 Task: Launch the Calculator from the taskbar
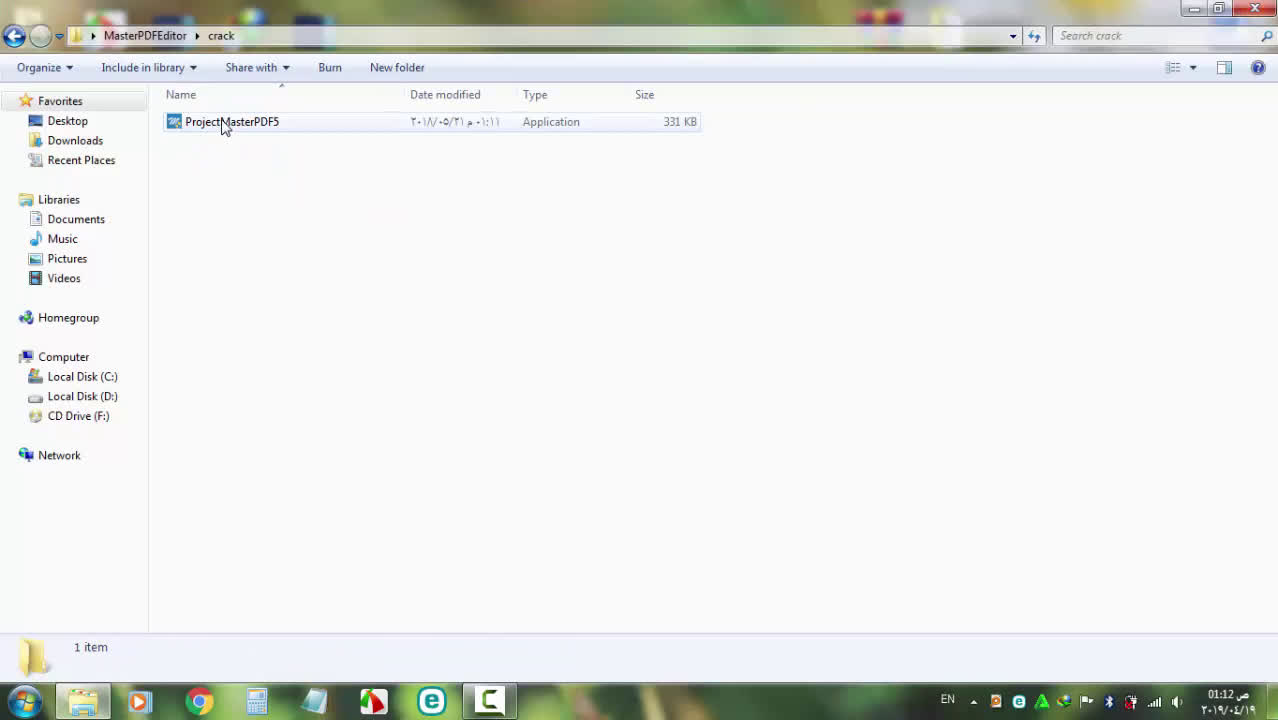(x=257, y=702)
